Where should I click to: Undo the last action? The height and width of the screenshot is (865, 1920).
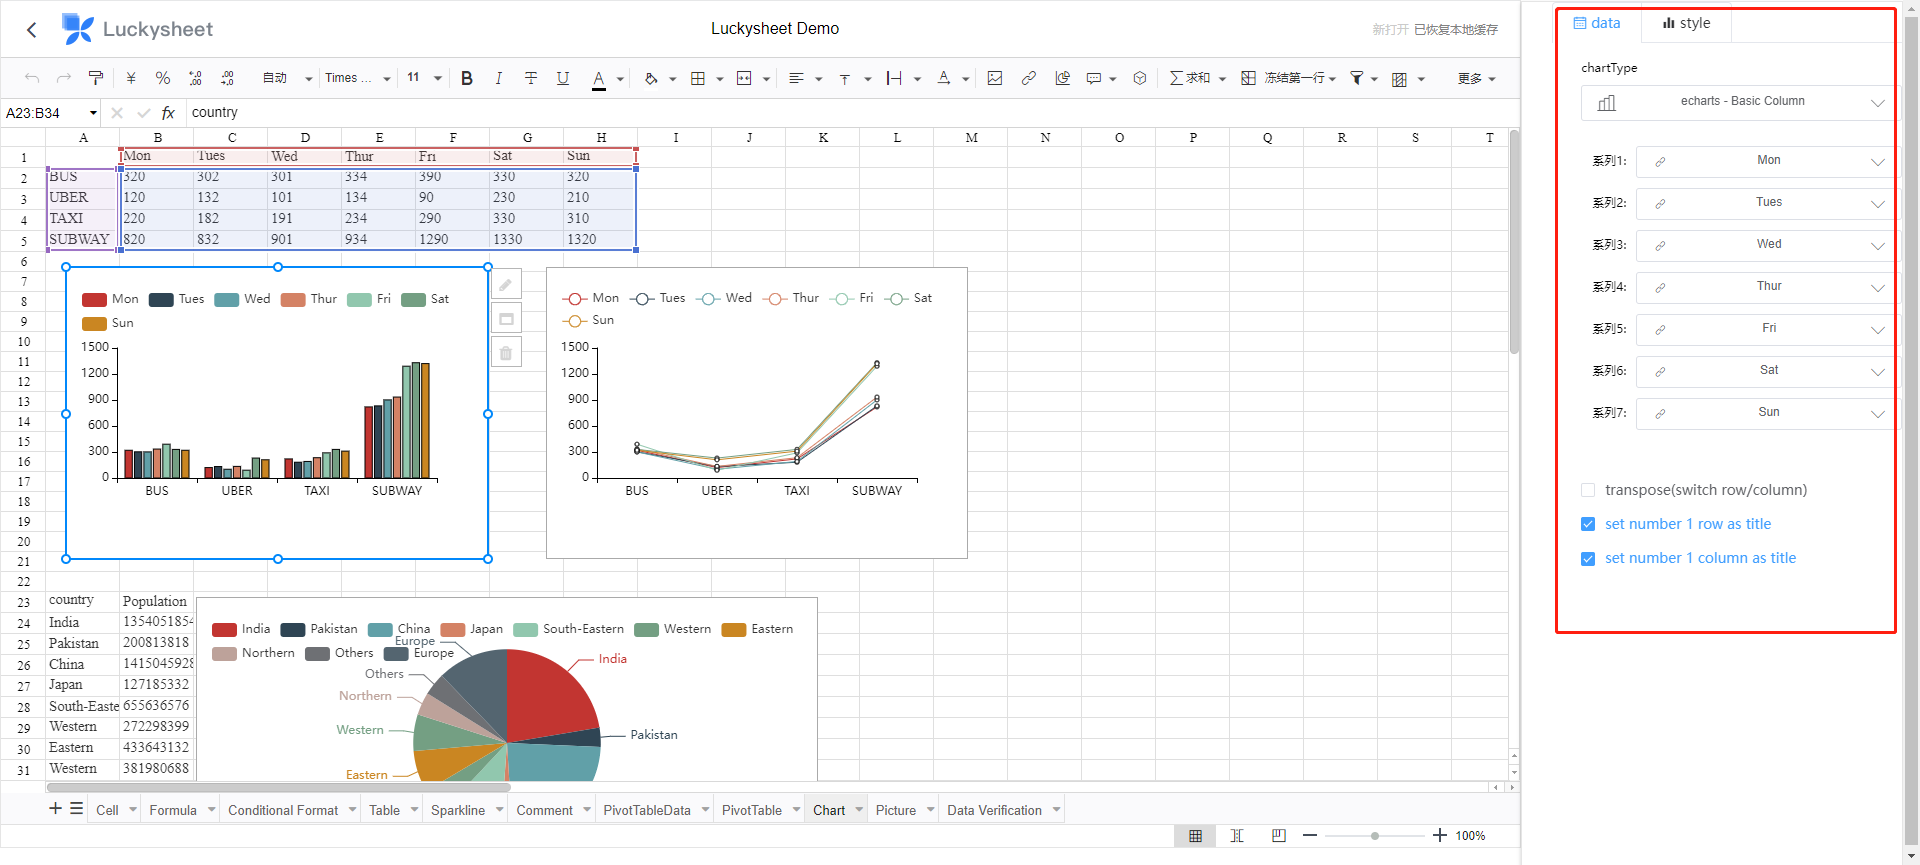click(x=32, y=78)
